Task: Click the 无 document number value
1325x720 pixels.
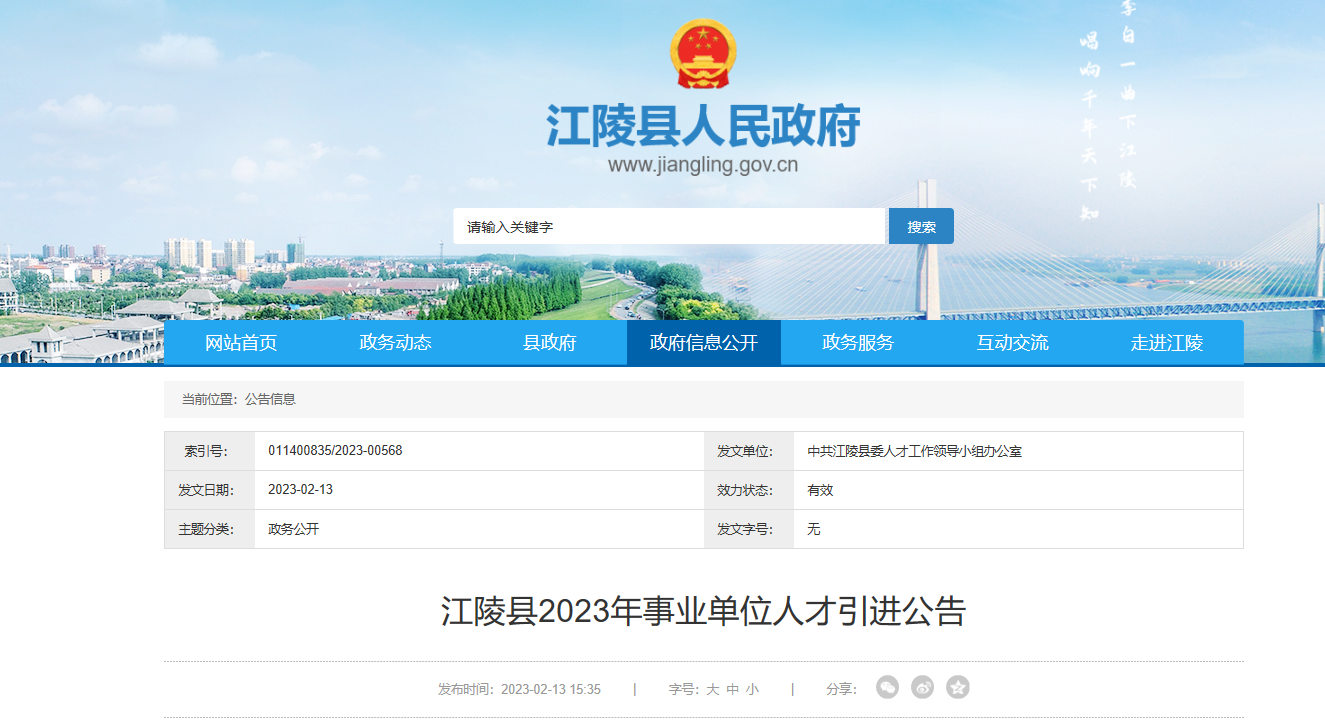Action: [814, 529]
